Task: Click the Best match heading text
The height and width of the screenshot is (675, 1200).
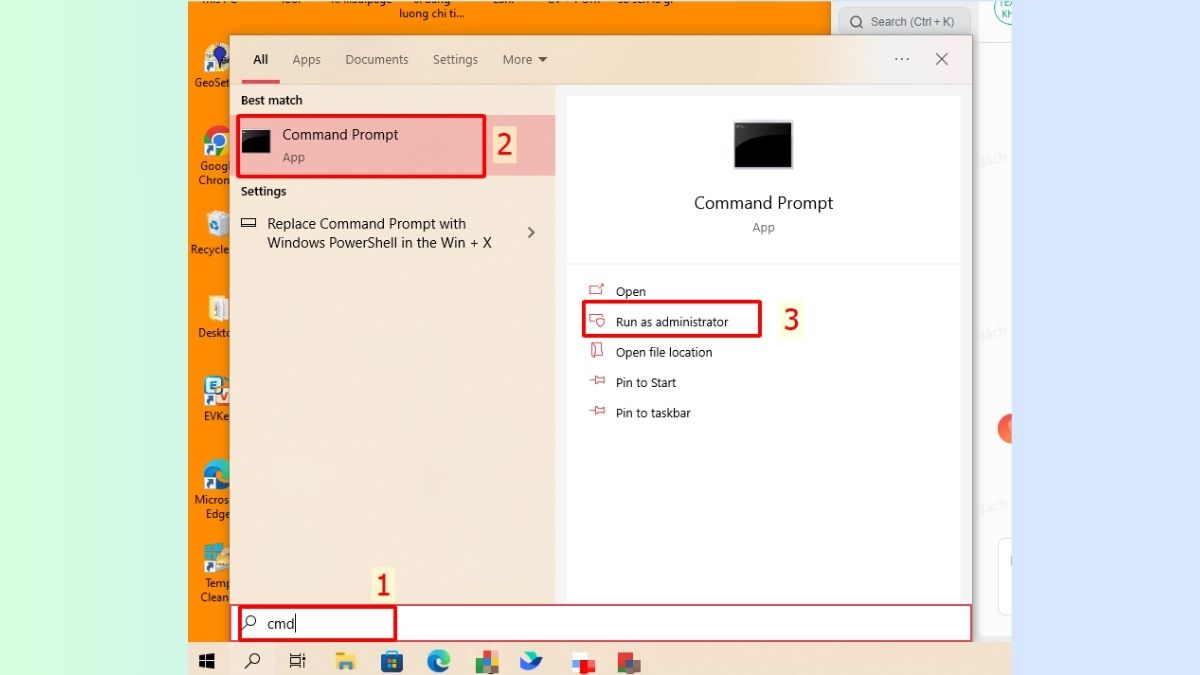Action: pyautogui.click(x=271, y=100)
